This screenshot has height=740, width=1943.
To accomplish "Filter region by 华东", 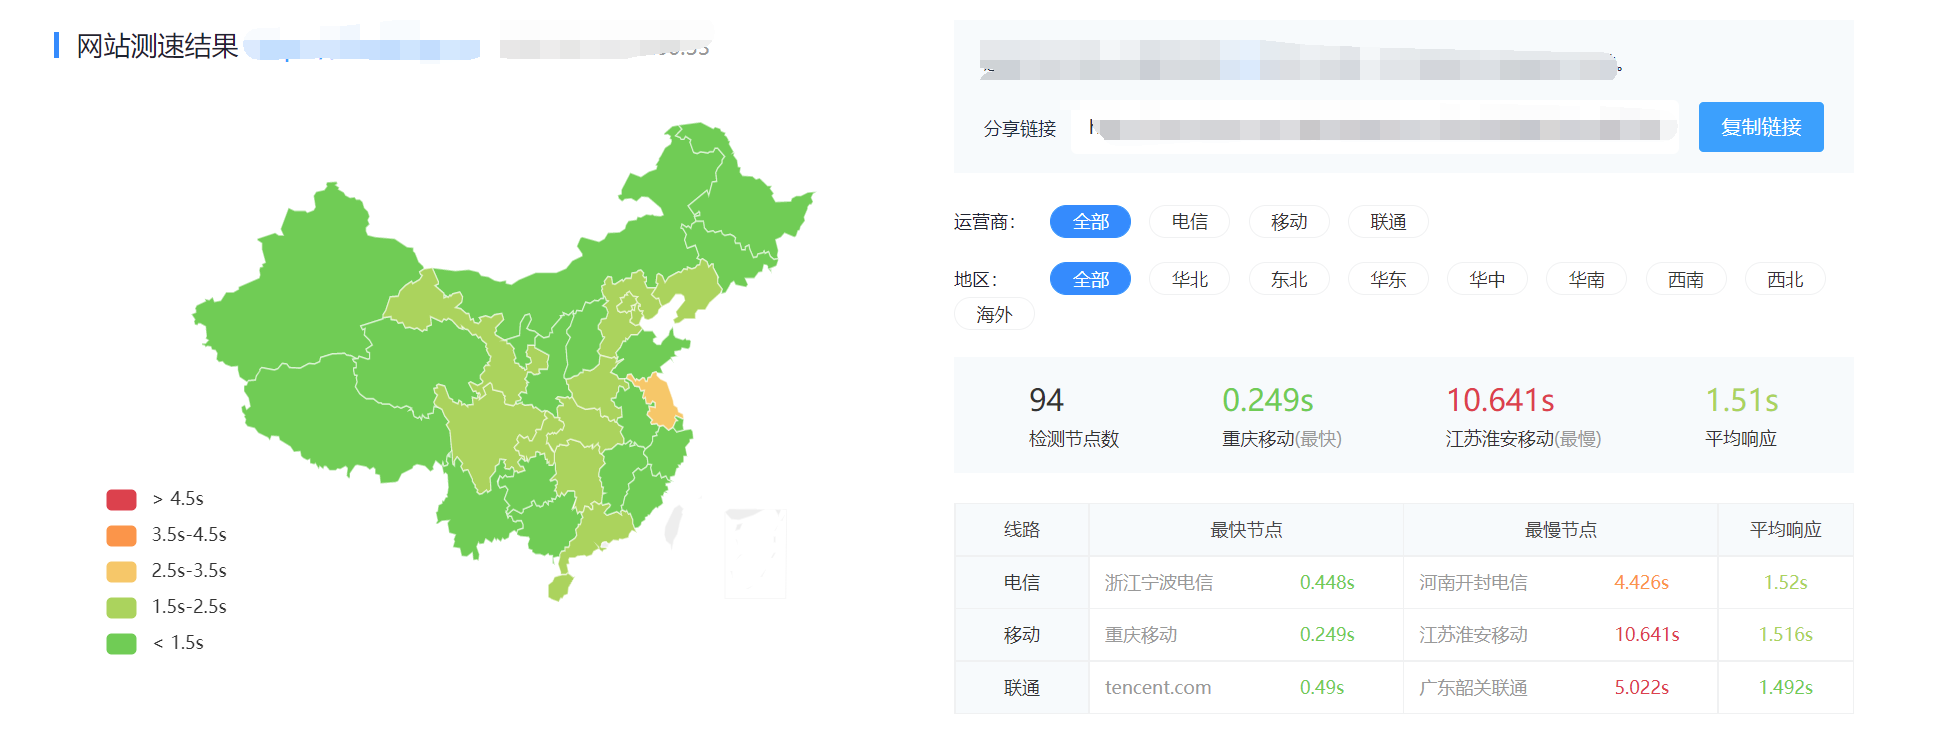I will (x=1388, y=279).
